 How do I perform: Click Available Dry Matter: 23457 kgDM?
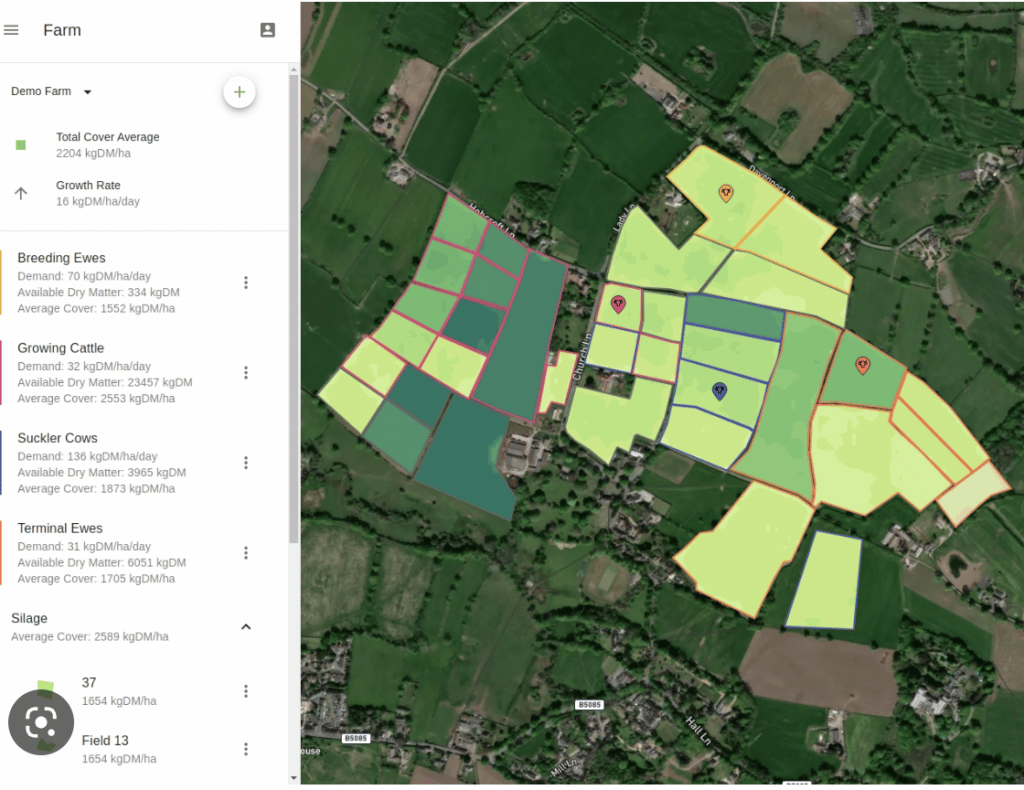[x=105, y=383]
